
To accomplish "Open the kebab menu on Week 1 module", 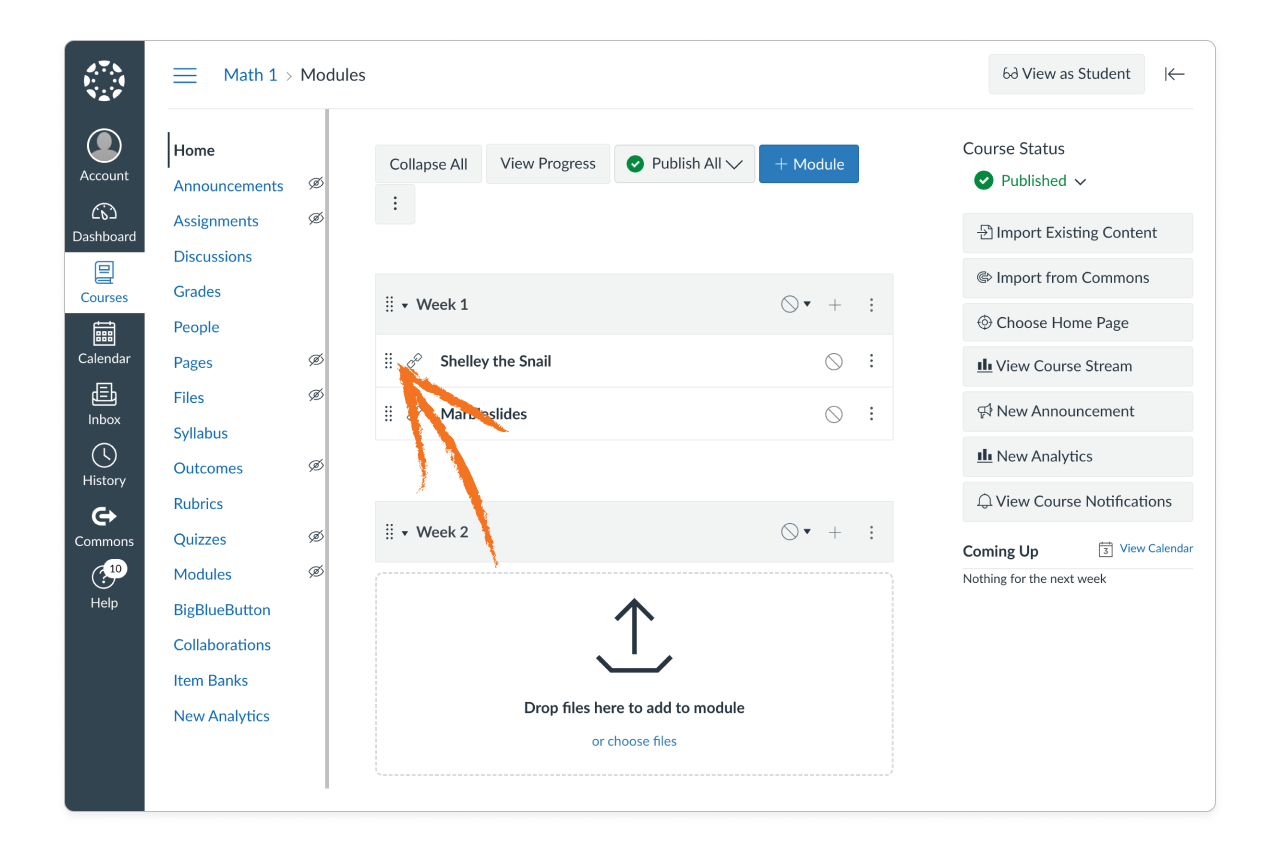I will [x=871, y=304].
